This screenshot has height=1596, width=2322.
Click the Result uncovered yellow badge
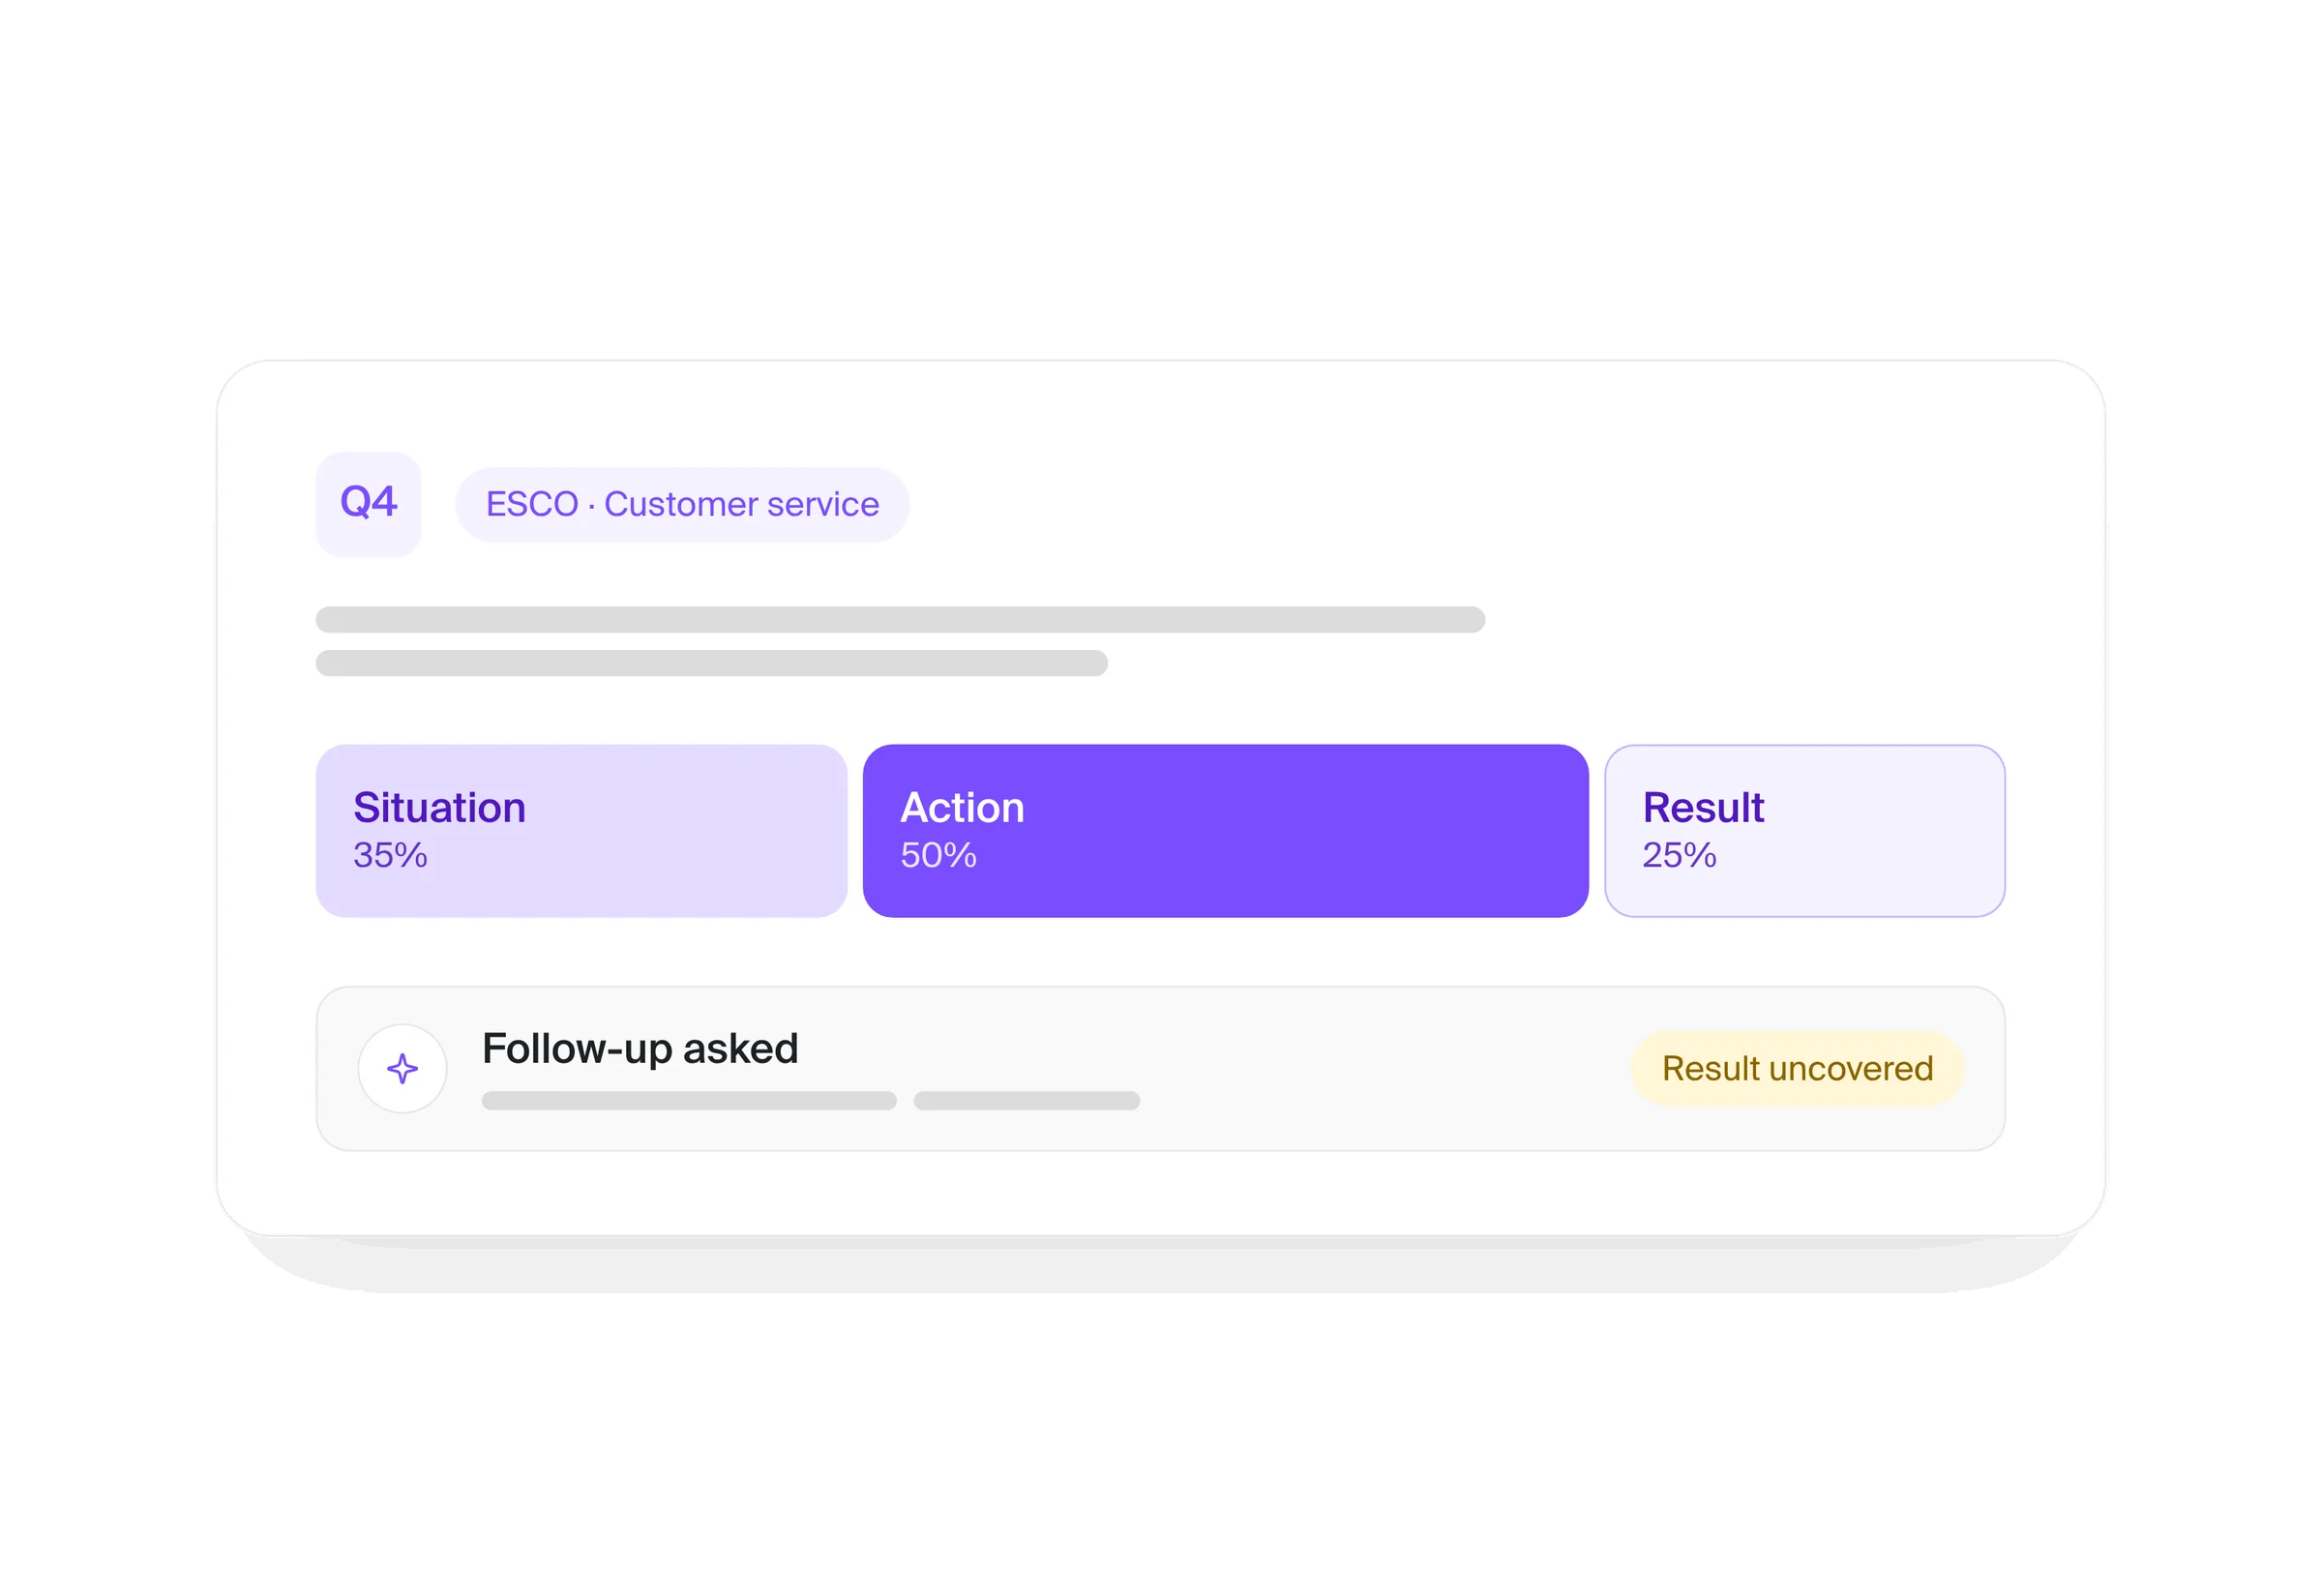[x=1797, y=1069]
